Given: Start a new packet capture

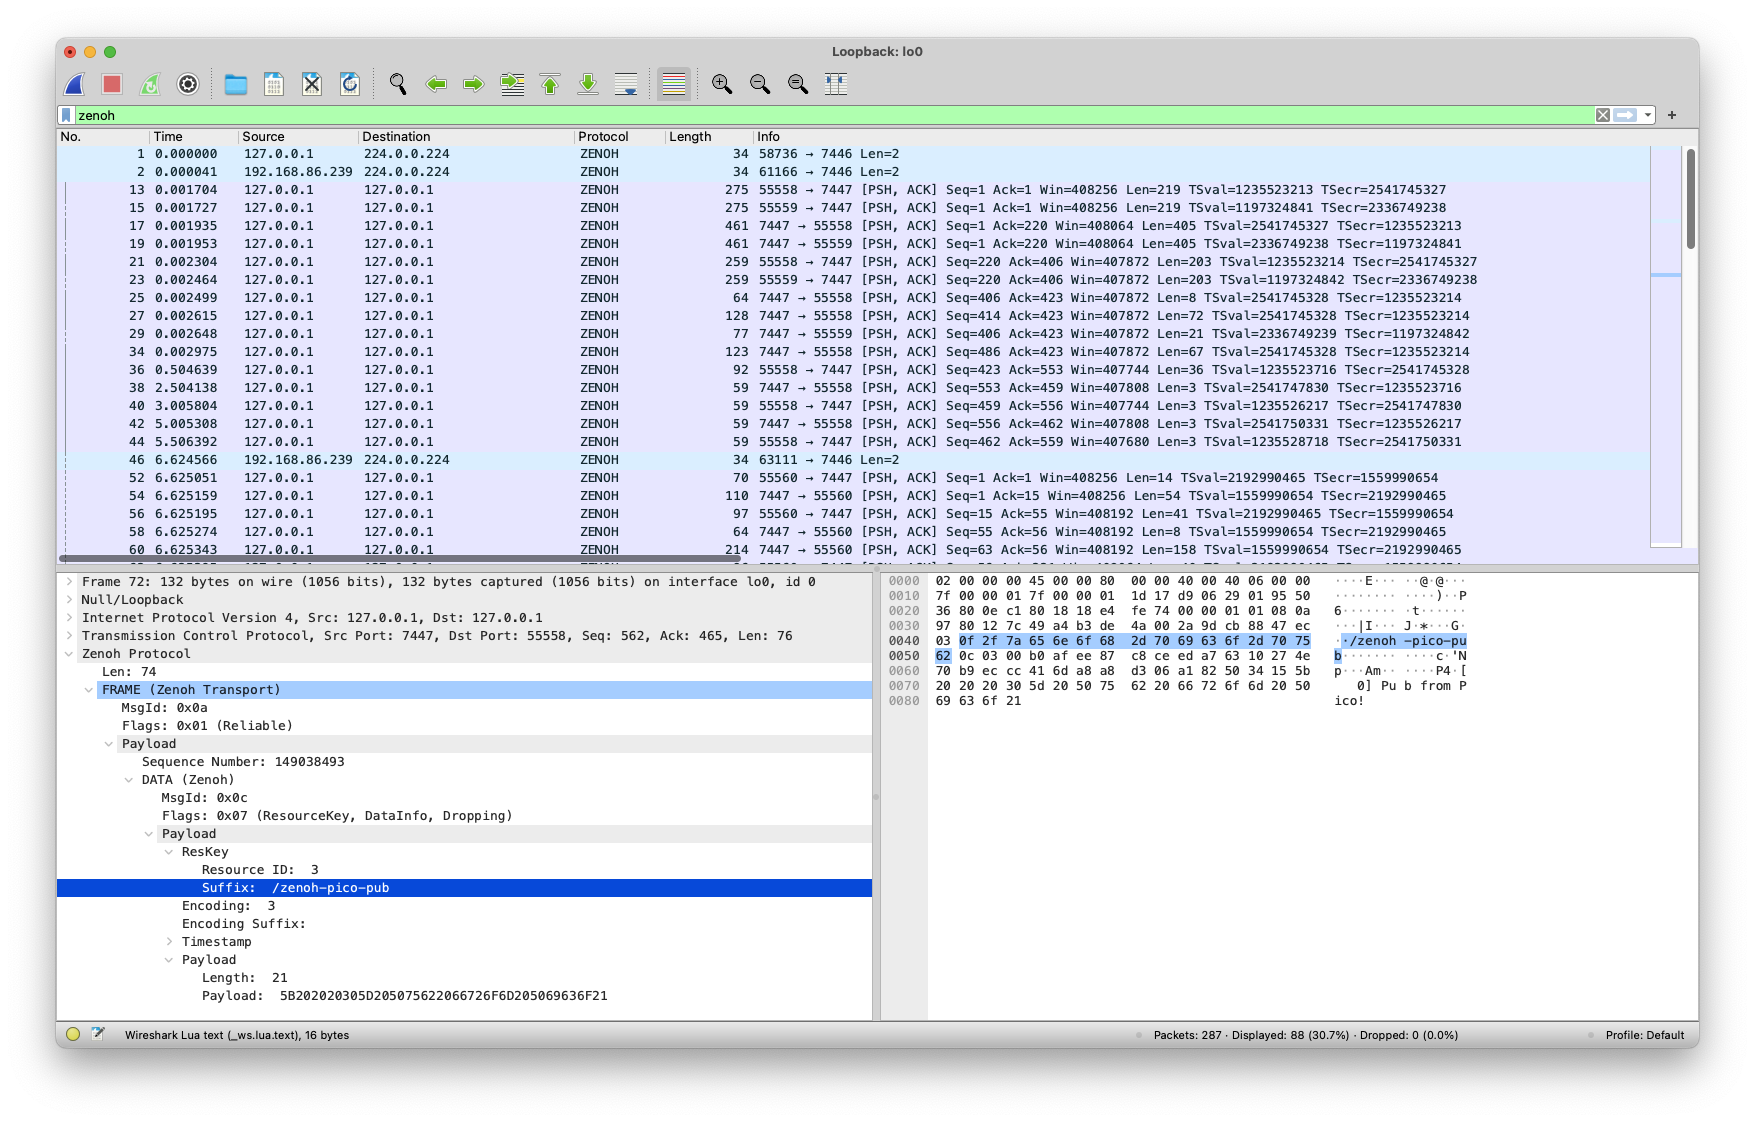Looking at the screenshot, I should [x=72, y=84].
